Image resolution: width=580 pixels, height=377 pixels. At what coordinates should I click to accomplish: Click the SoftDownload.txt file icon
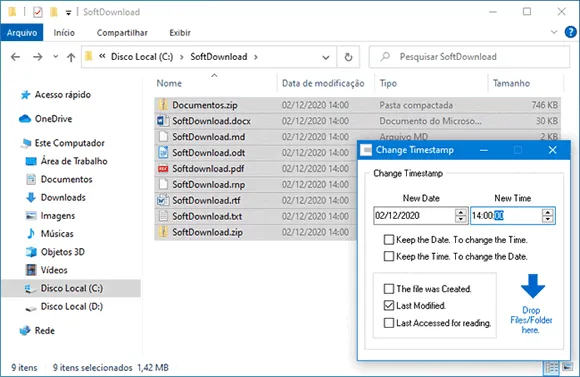(x=163, y=216)
